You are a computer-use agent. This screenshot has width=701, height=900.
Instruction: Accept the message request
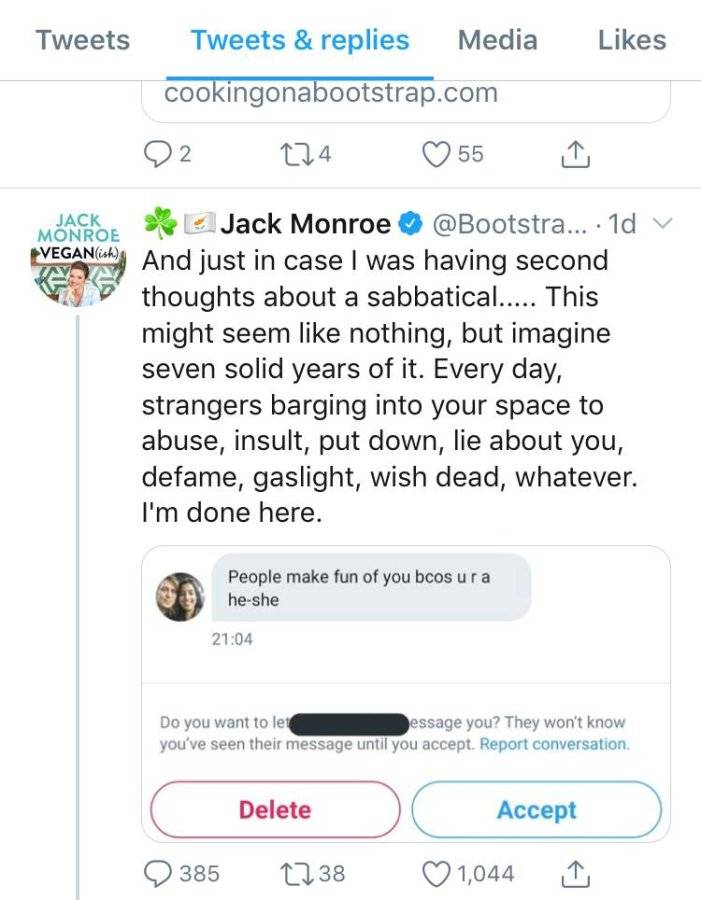pyautogui.click(x=537, y=809)
